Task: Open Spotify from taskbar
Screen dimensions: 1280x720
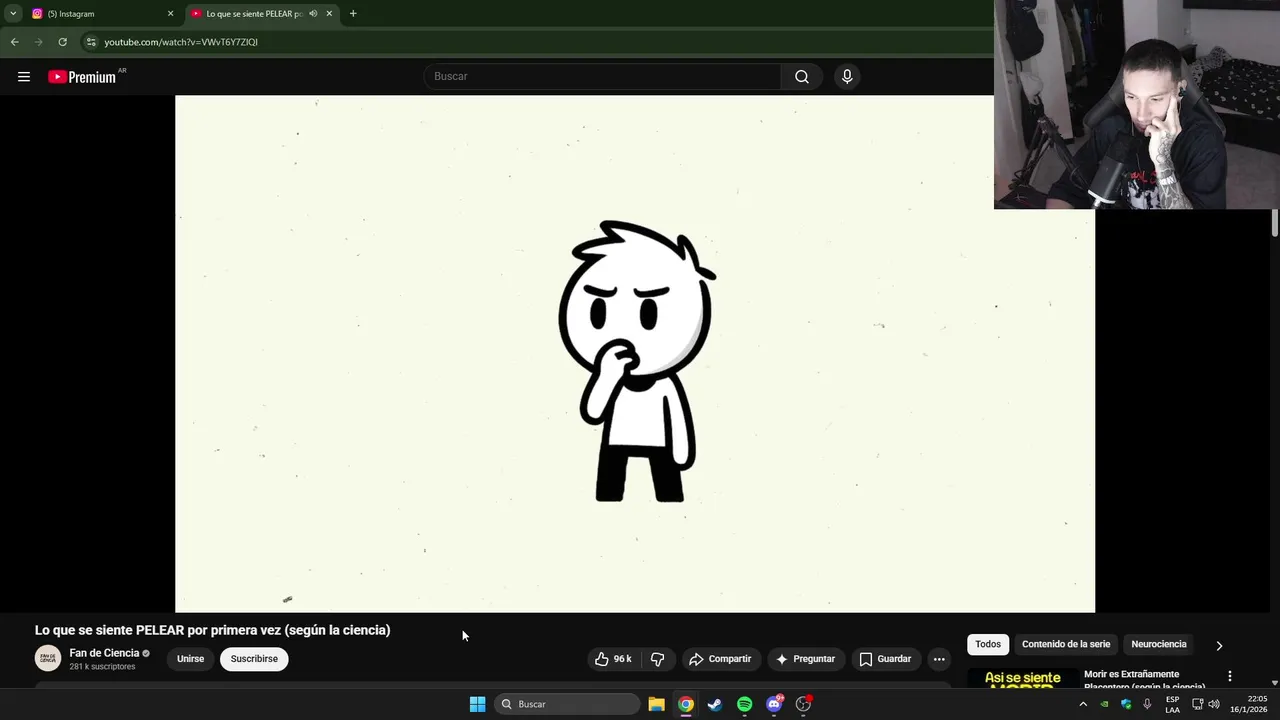Action: [x=744, y=704]
